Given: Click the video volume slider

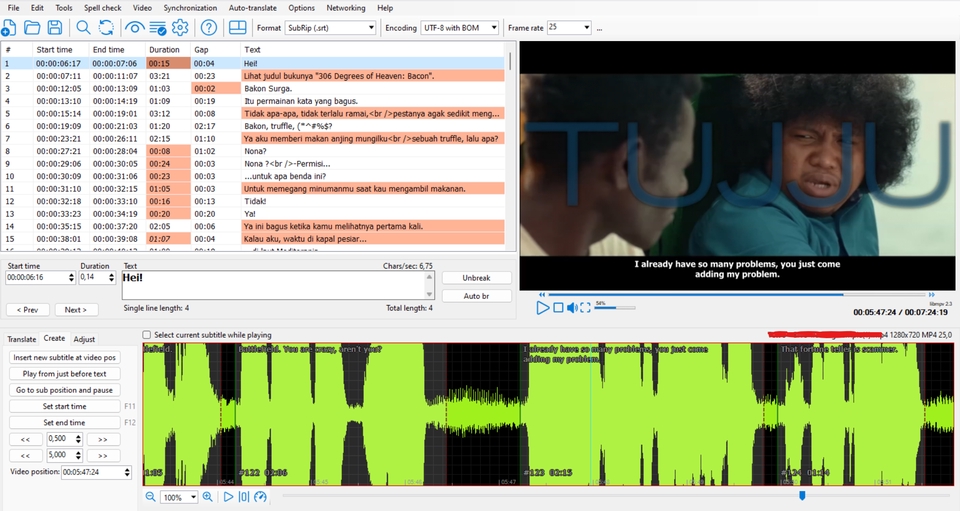Looking at the screenshot, I should coord(615,308).
